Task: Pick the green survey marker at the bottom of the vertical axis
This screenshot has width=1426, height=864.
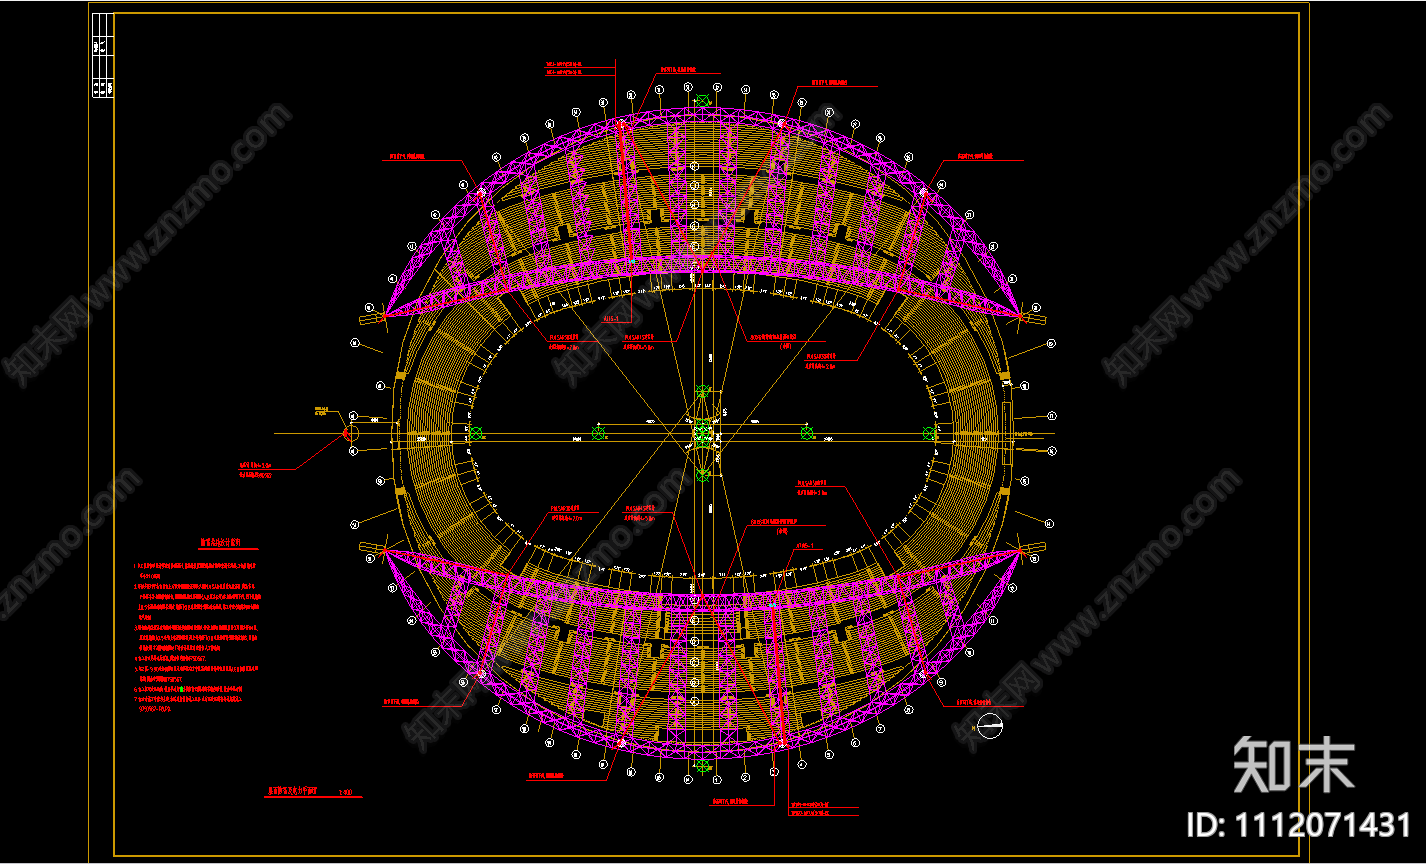Action: [703, 767]
